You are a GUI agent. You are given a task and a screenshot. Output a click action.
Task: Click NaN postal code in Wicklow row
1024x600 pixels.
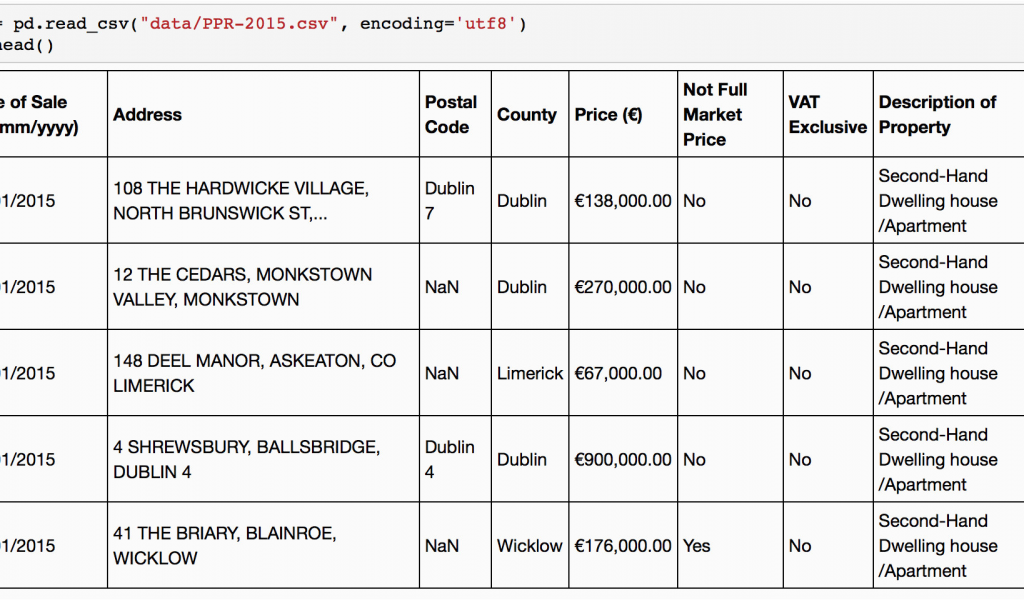pos(455,545)
